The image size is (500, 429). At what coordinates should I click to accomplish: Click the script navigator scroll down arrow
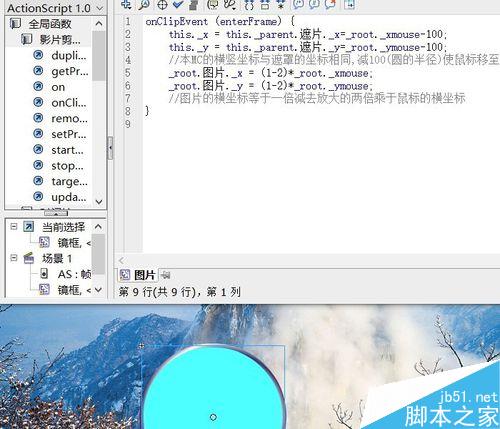(x=98, y=290)
